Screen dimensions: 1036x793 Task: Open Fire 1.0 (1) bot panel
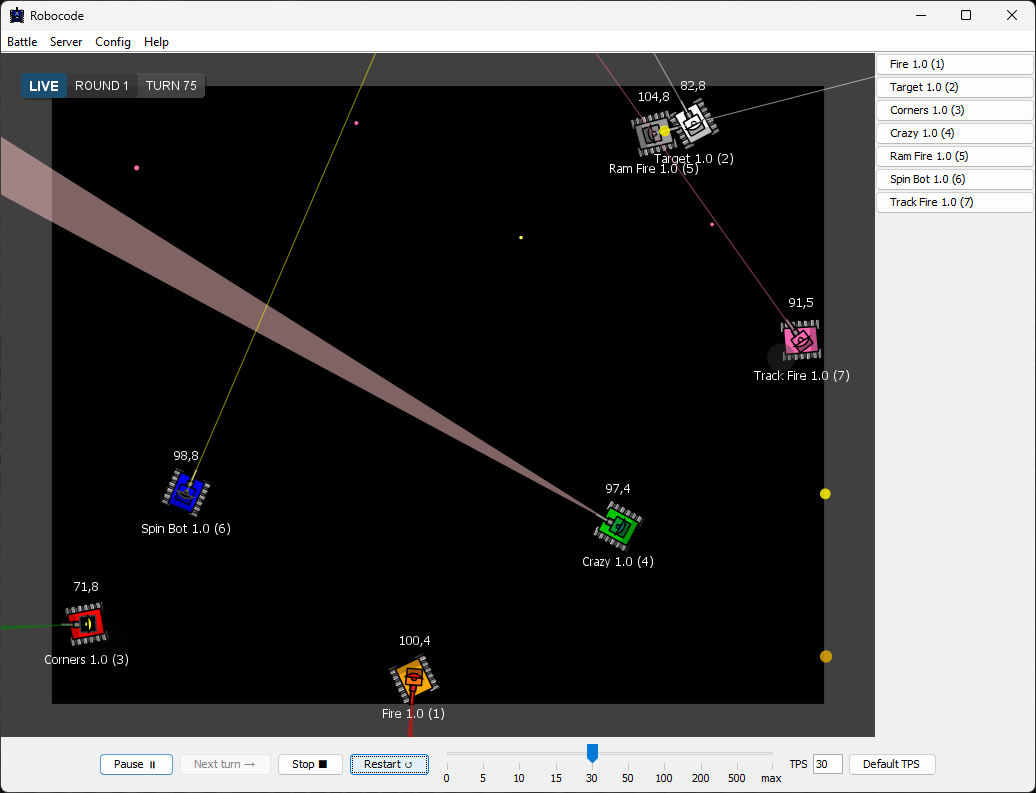pos(954,64)
